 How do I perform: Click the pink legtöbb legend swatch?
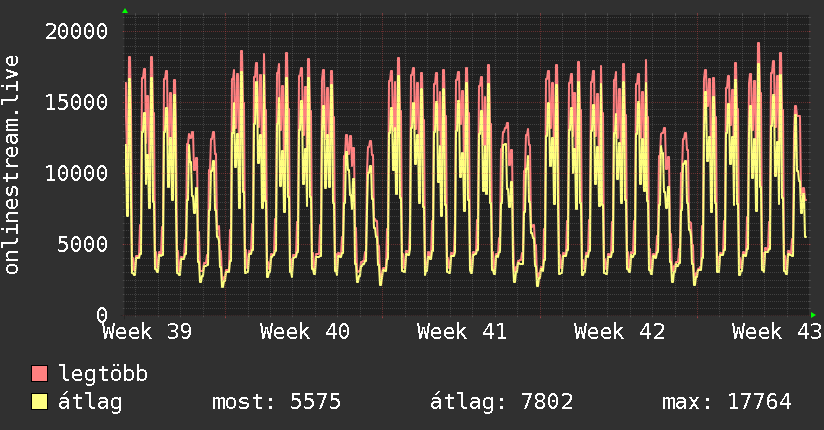(39, 374)
